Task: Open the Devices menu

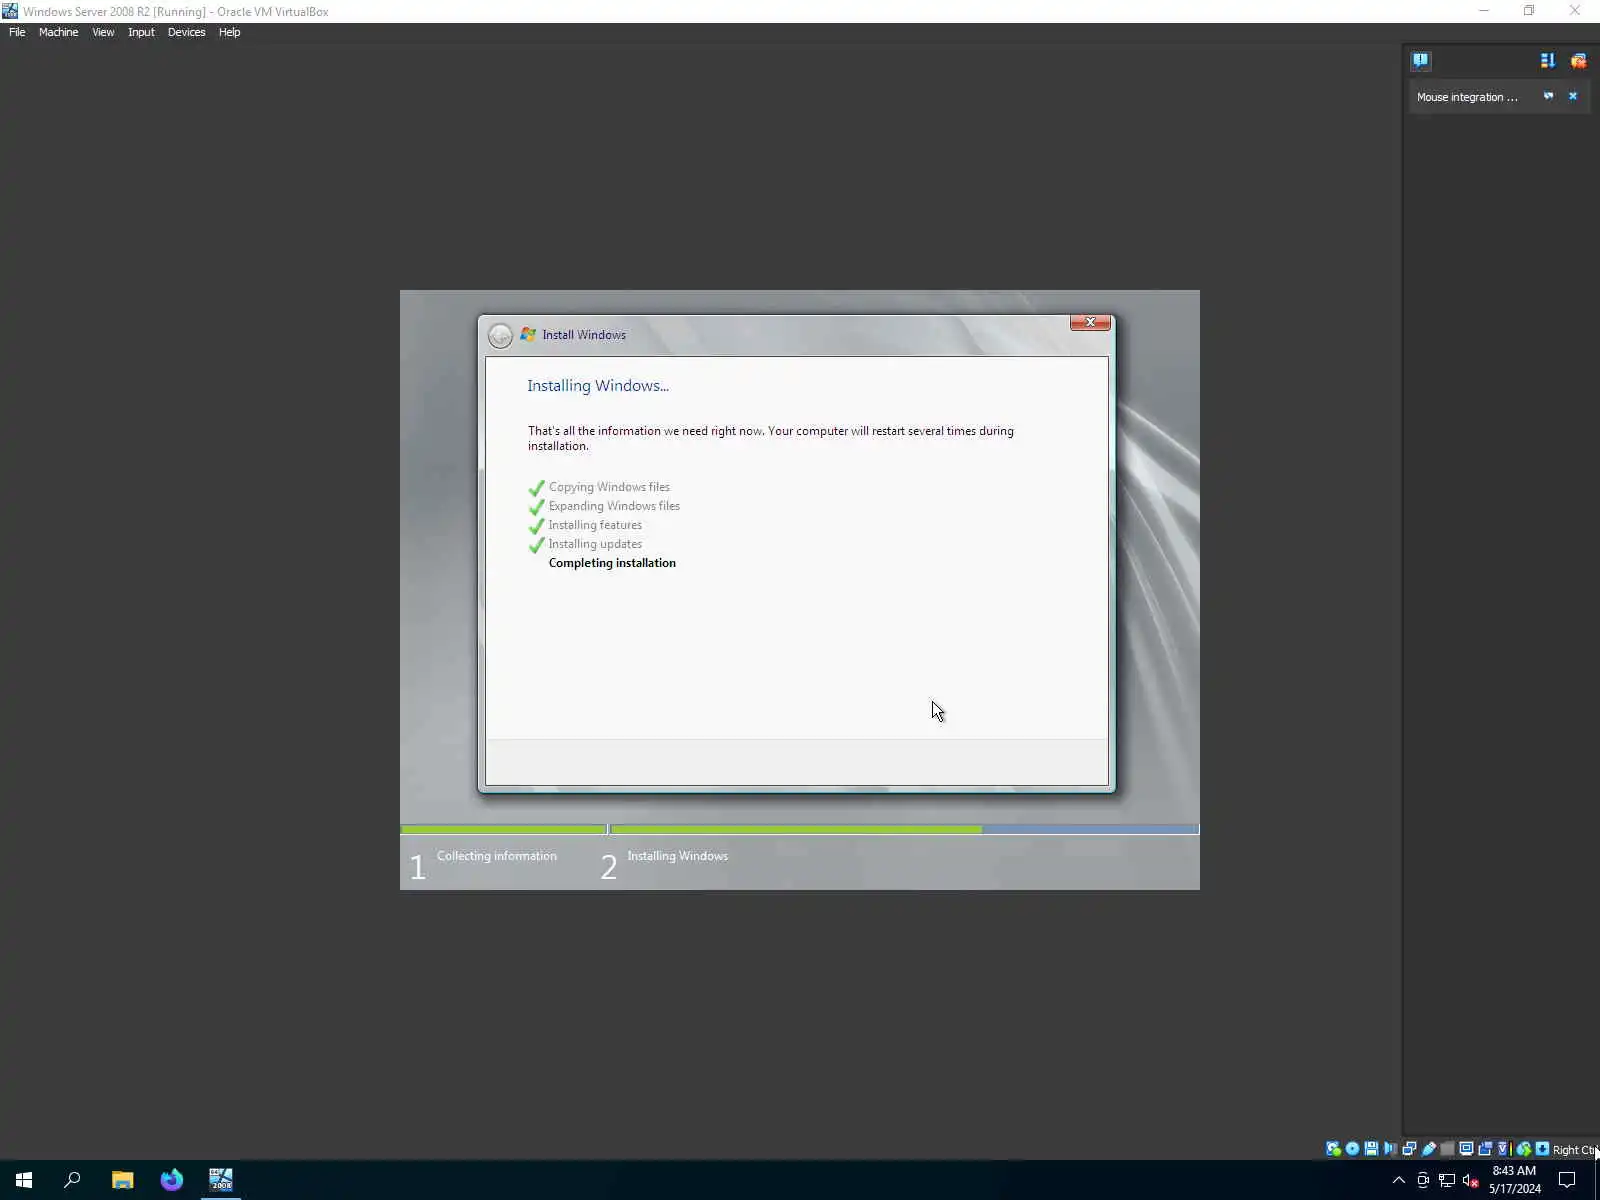Action: tap(186, 32)
